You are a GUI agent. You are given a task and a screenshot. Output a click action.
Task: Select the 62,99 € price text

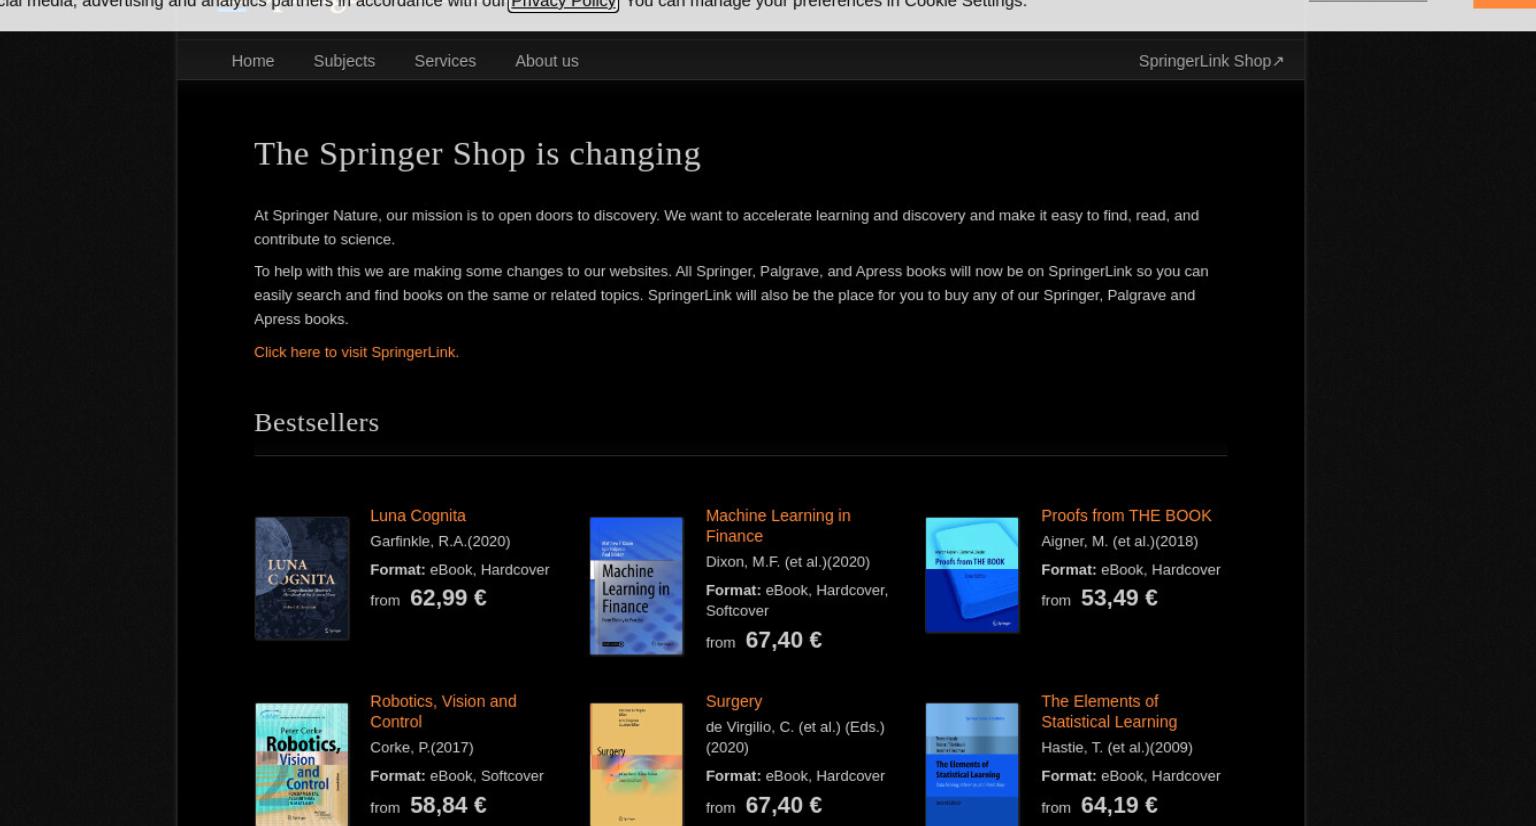(x=448, y=598)
